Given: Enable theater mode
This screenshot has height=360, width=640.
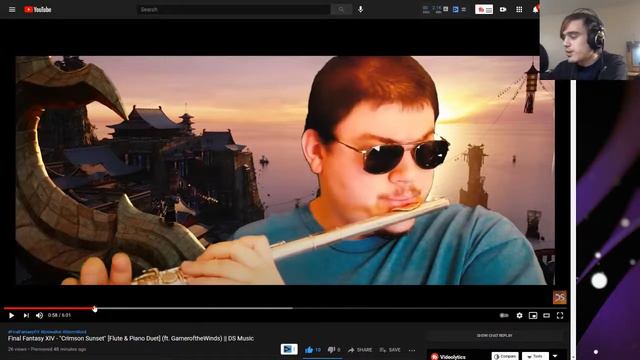Looking at the screenshot, I should (547, 316).
